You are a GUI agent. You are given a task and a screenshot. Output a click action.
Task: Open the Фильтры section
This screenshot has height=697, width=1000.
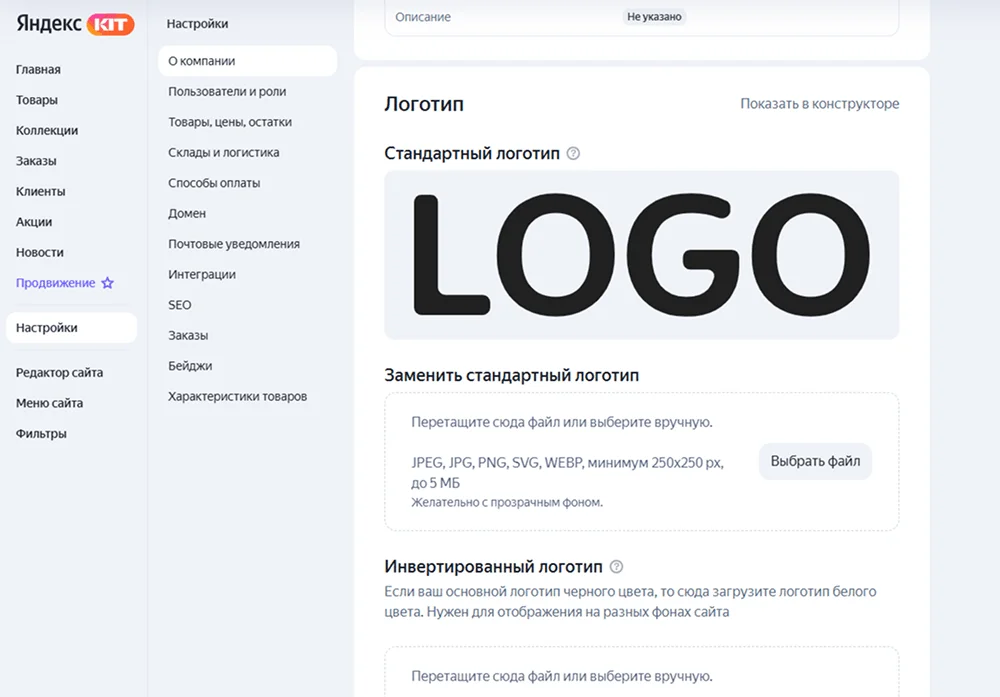pos(41,434)
